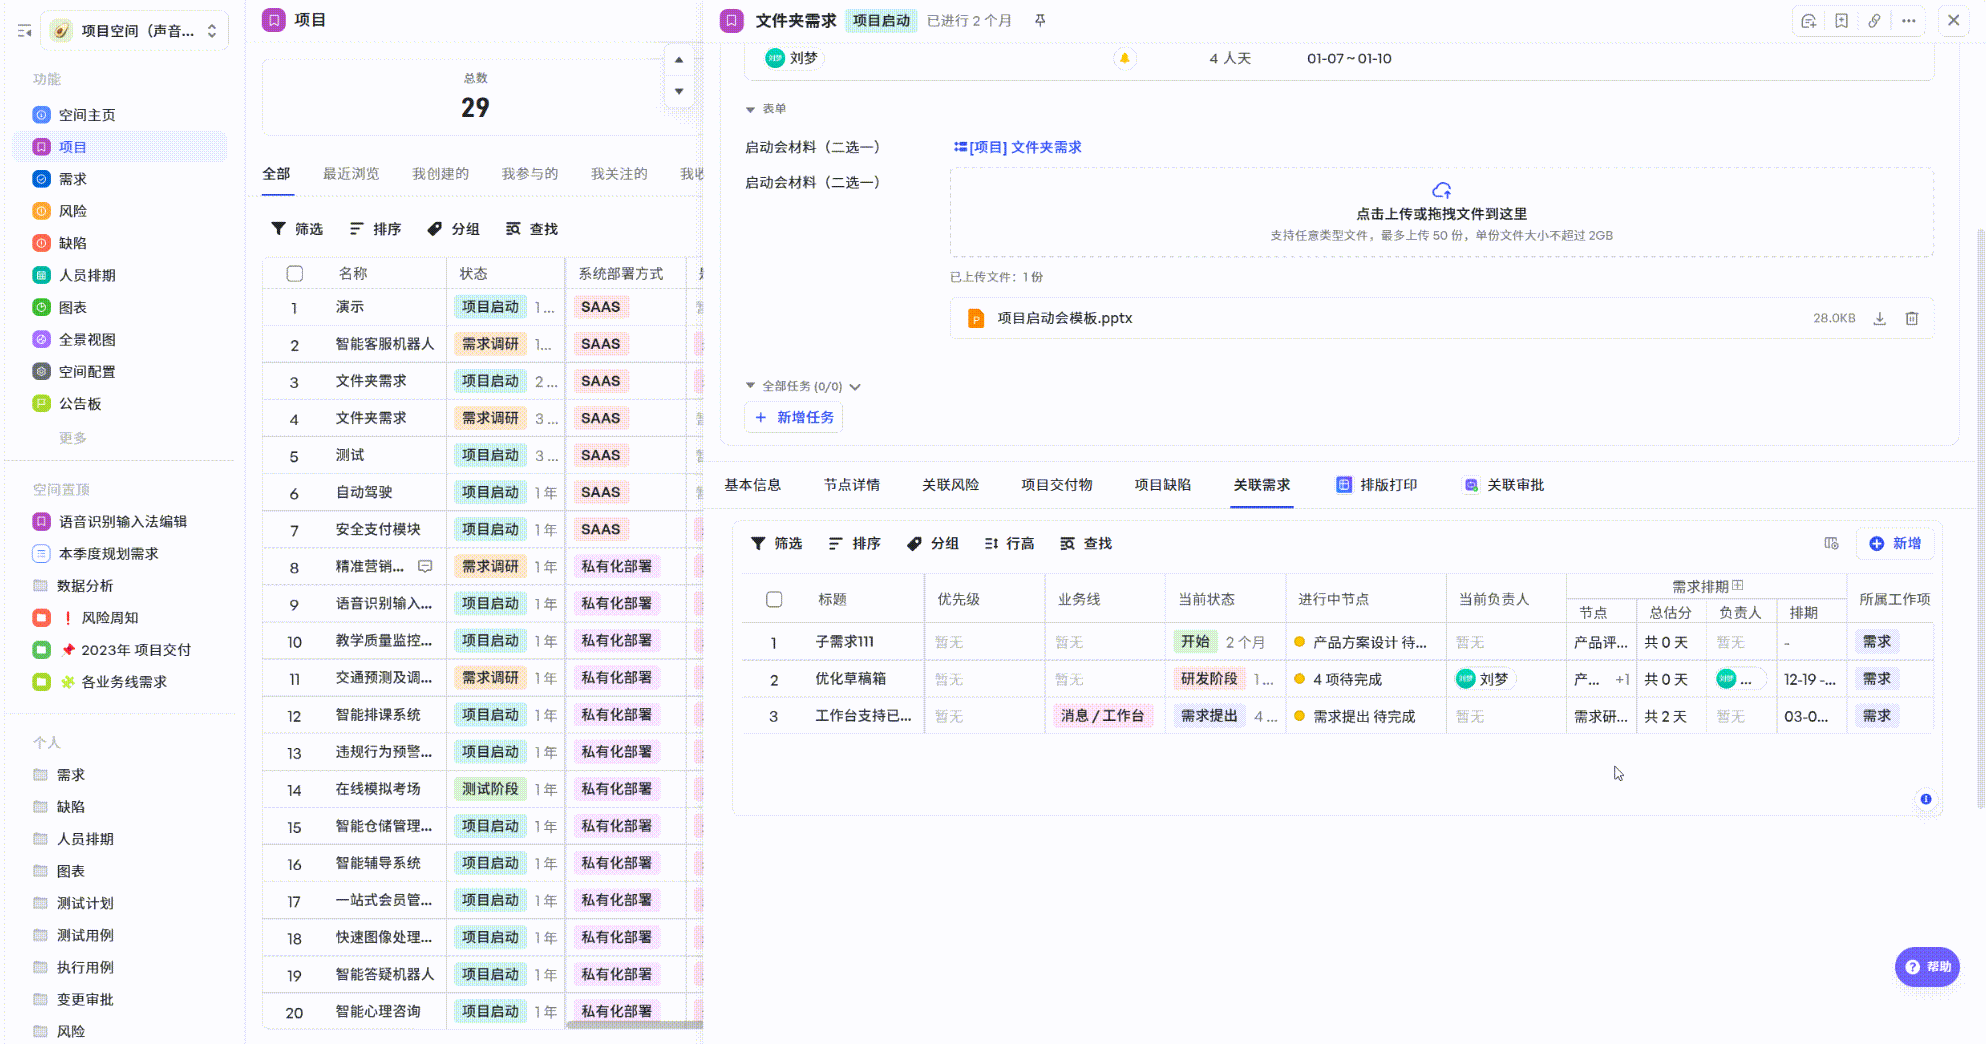Image resolution: width=1986 pixels, height=1044 pixels.
Task: Open the 测试计划 folder under 个人
Action: pos(85,903)
